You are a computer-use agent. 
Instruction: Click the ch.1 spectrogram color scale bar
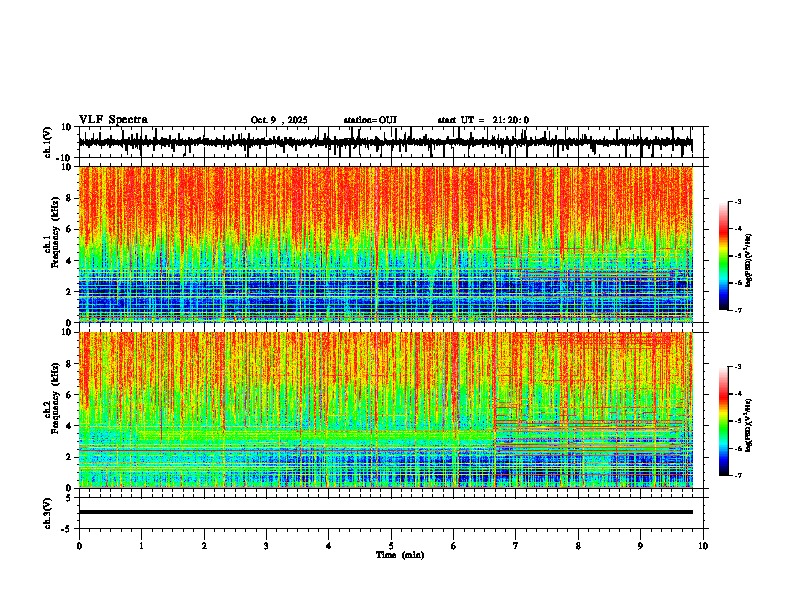pyautogui.click(x=724, y=256)
